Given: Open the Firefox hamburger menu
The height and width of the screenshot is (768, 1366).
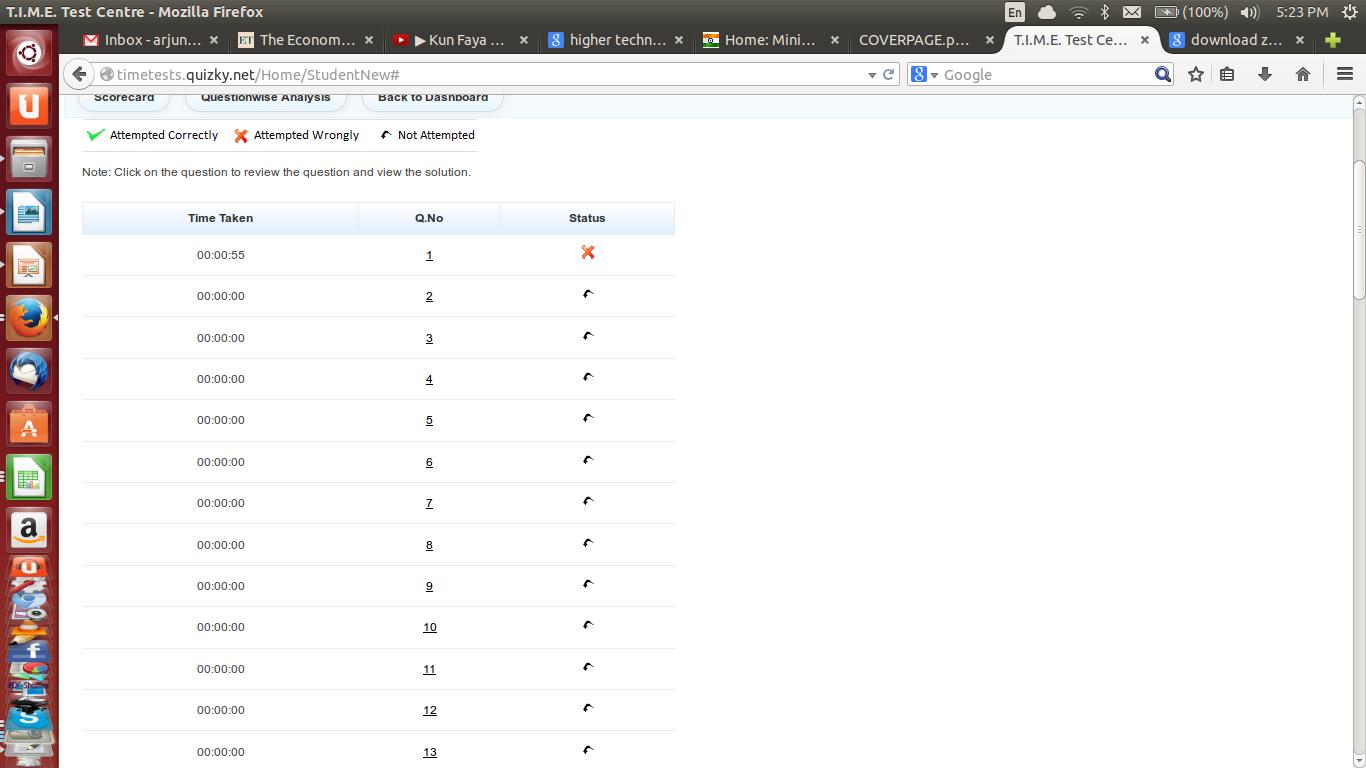Looking at the screenshot, I should [x=1344, y=75].
